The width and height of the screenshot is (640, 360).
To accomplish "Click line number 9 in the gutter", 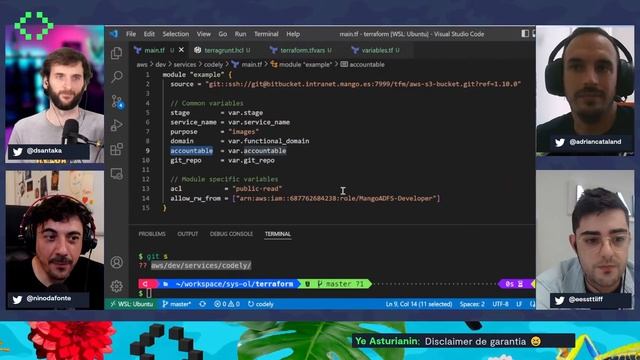I will 147,151.
